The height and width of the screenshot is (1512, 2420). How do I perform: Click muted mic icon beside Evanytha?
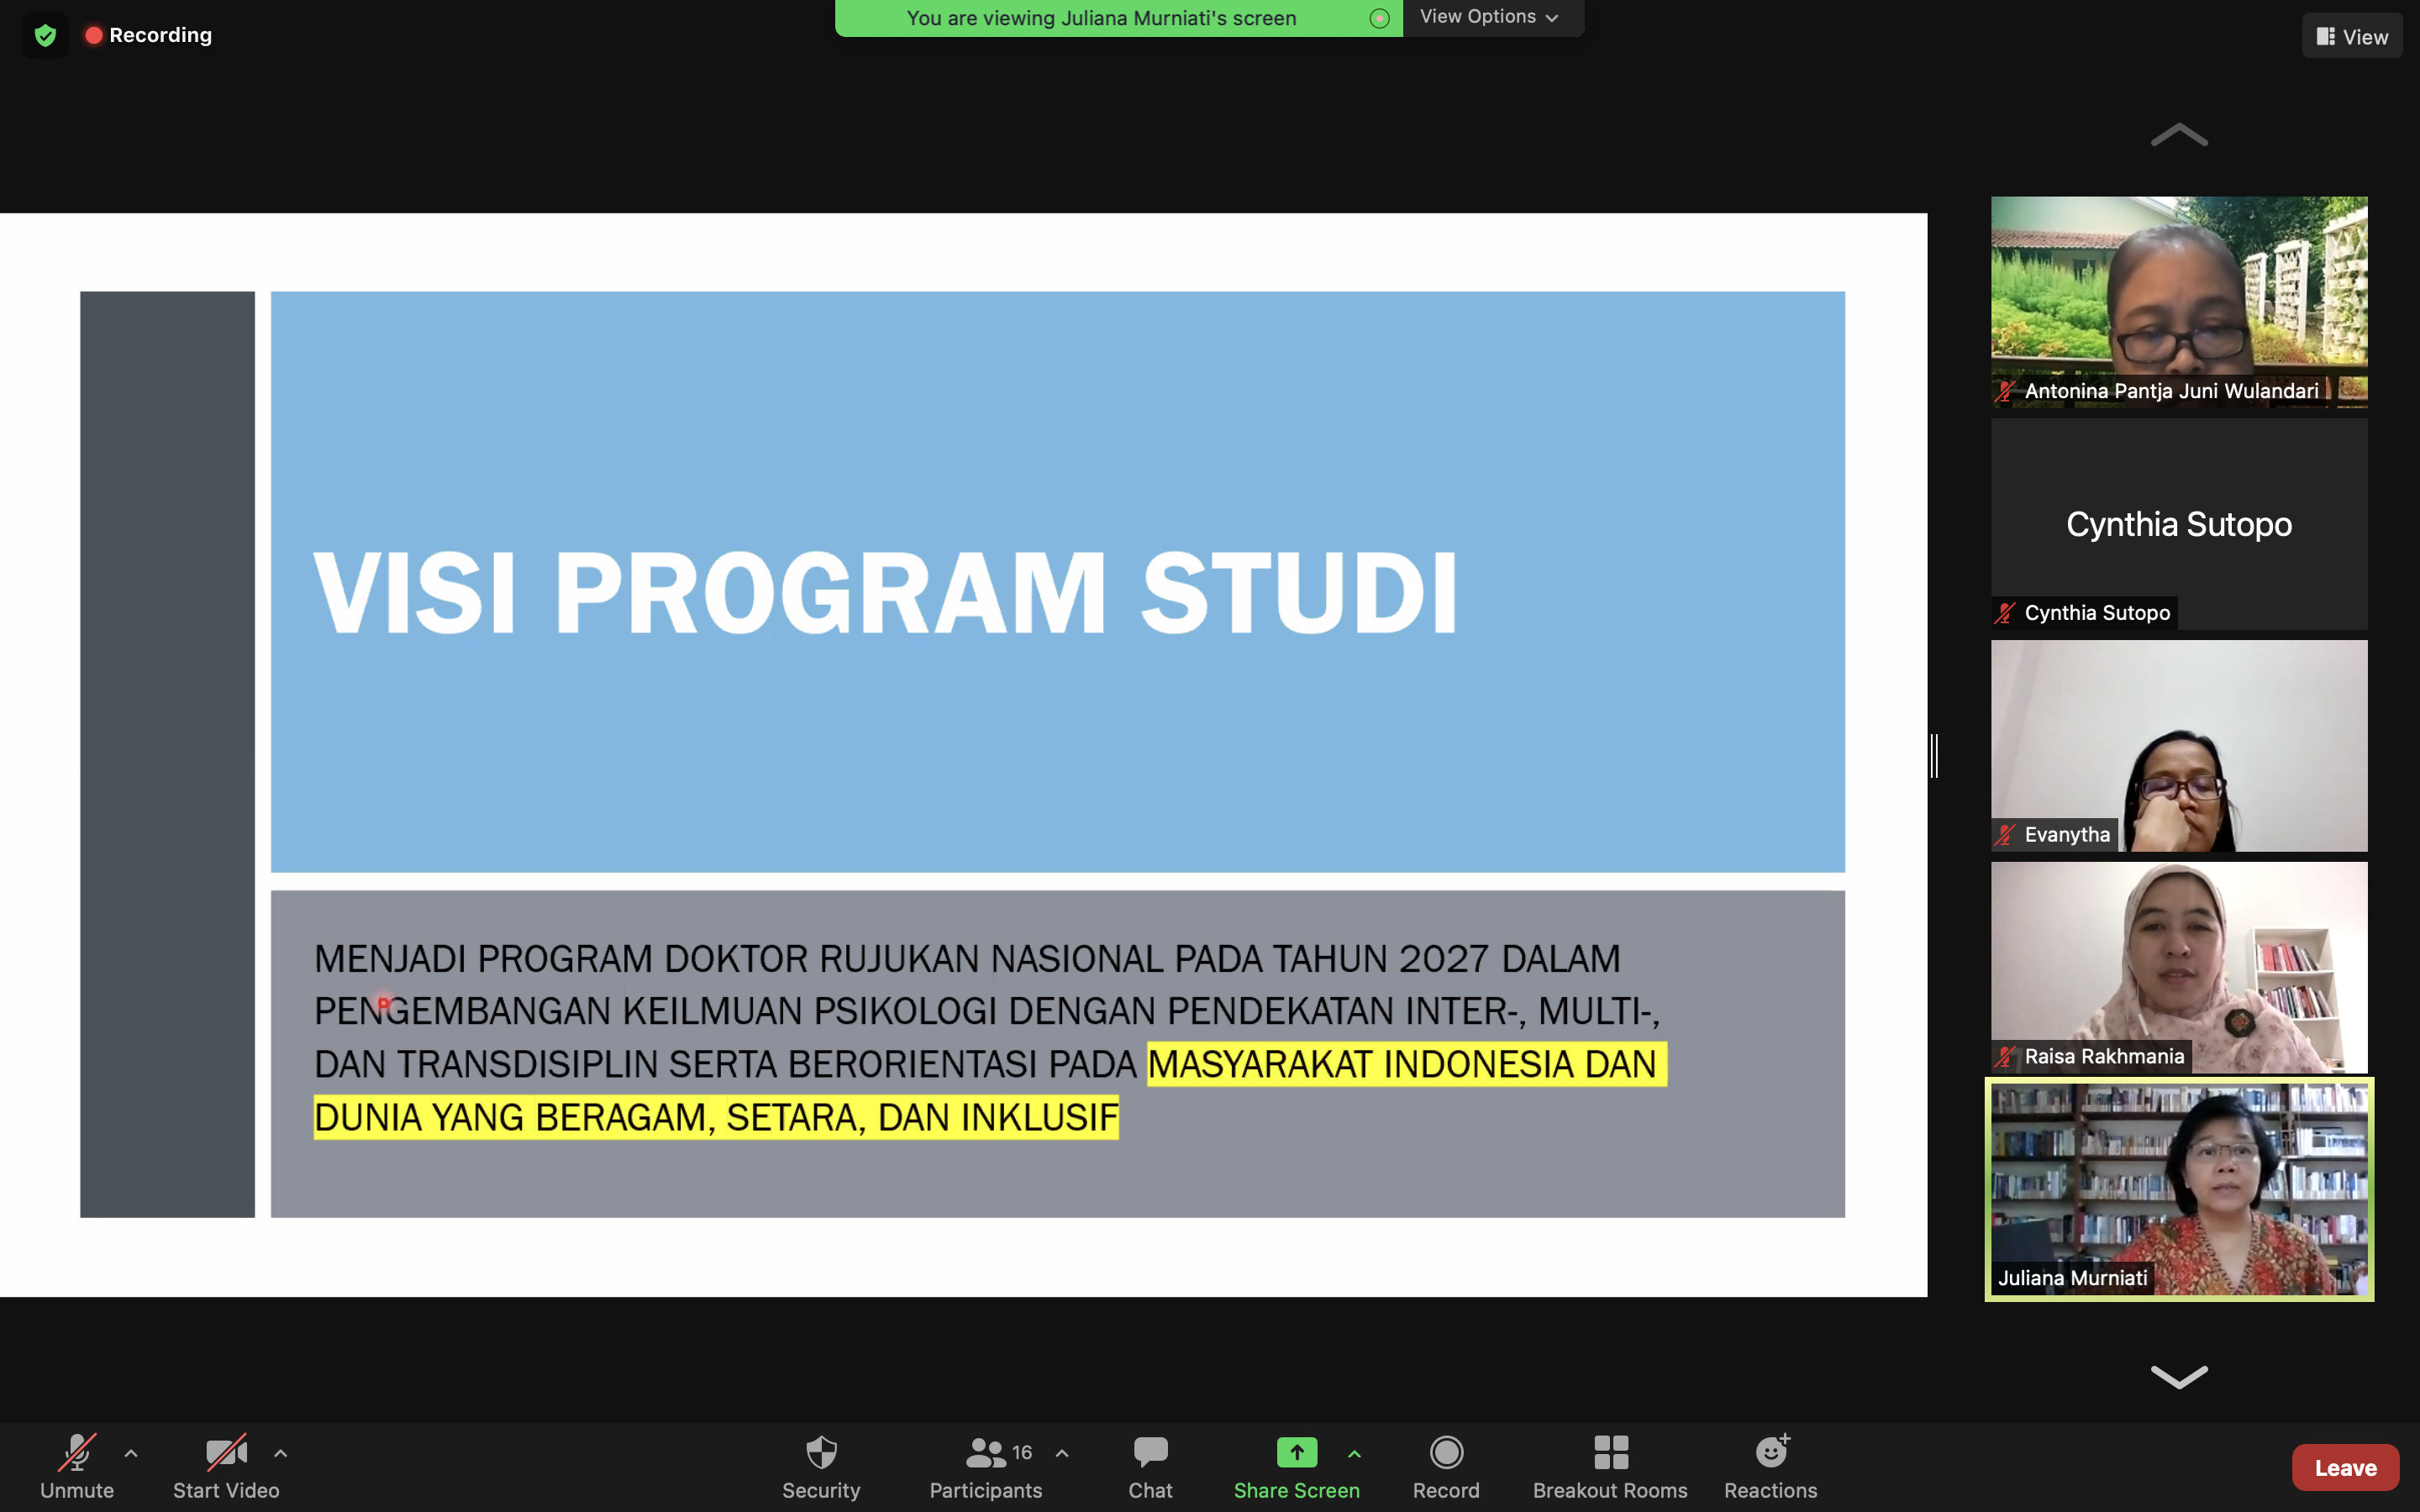pyautogui.click(x=2005, y=835)
